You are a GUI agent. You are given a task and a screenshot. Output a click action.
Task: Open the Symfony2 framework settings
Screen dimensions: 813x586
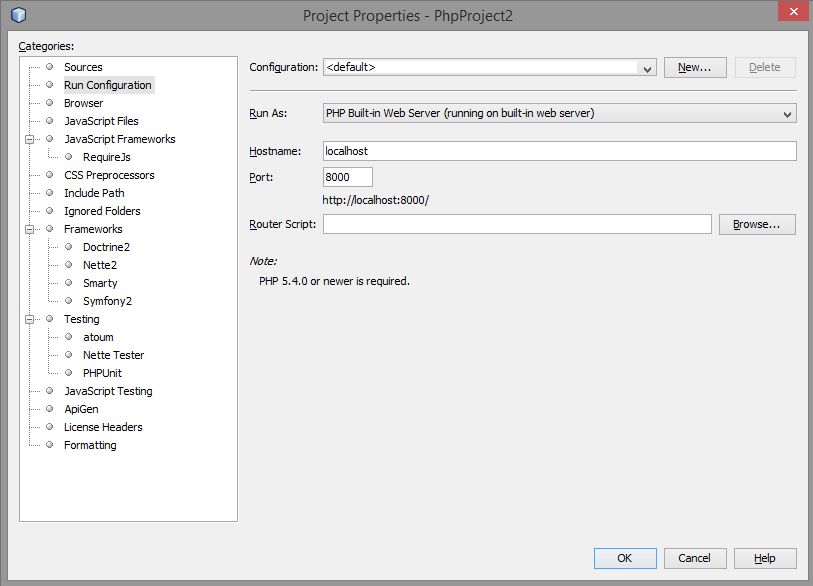pyautogui.click(x=107, y=301)
